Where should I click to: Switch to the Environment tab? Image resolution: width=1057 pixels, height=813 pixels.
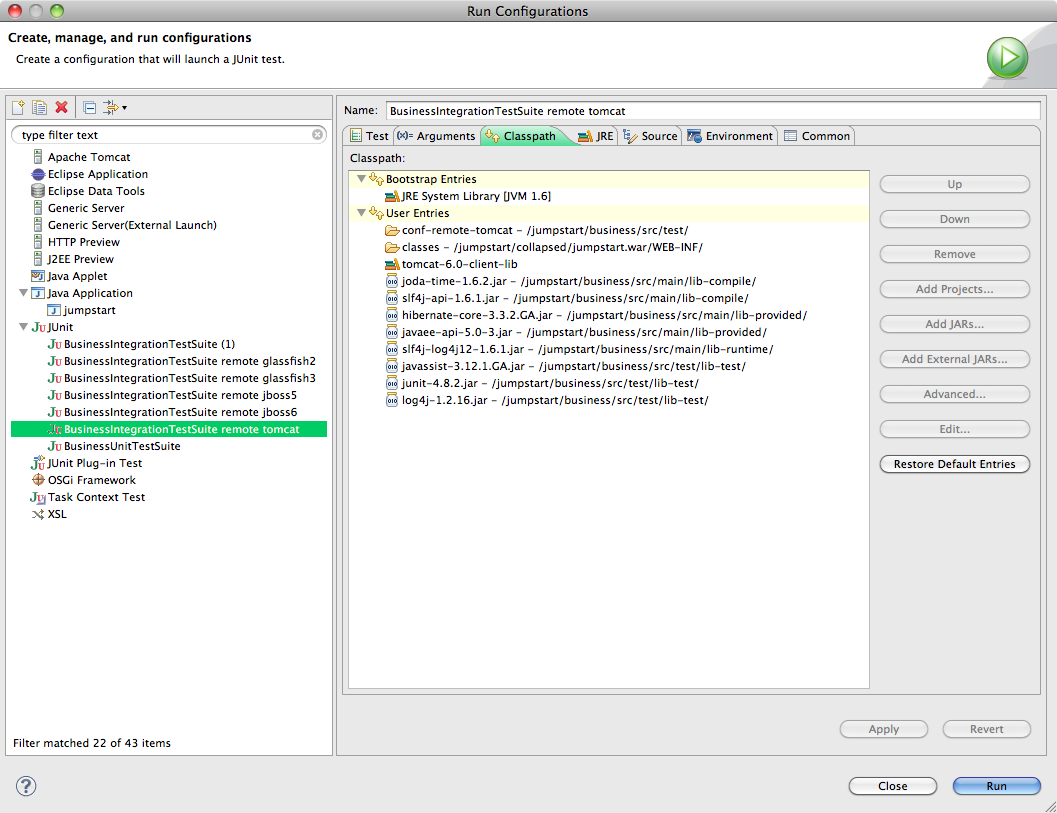coord(730,136)
